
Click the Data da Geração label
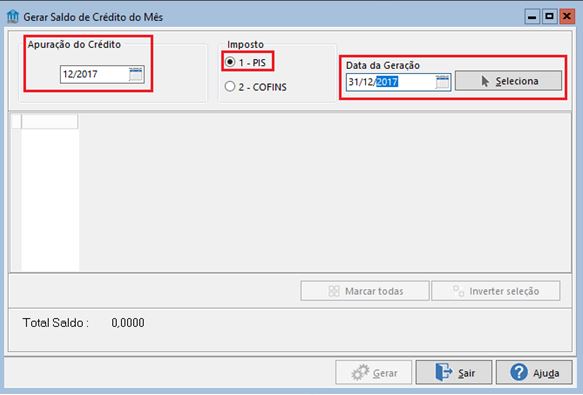pos(383,65)
